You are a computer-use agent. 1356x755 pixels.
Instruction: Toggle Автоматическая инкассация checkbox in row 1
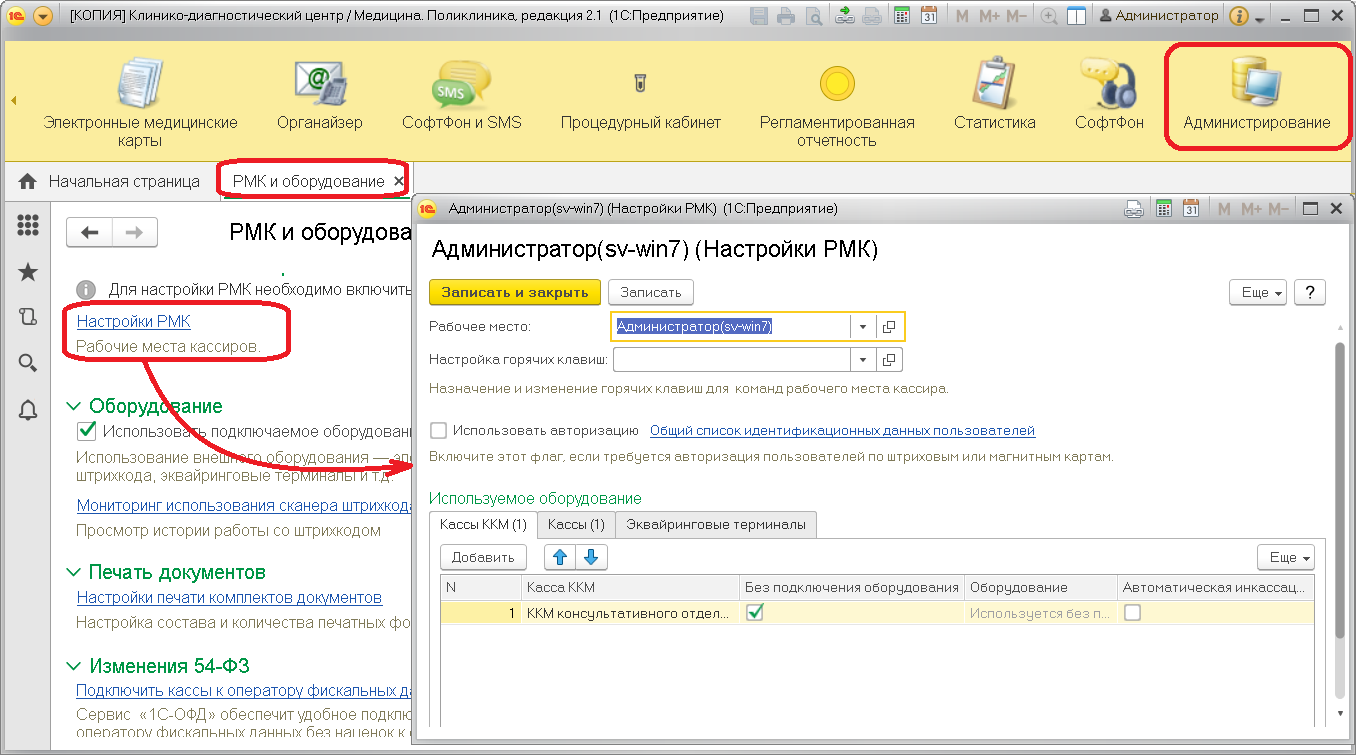pos(1132,613)
